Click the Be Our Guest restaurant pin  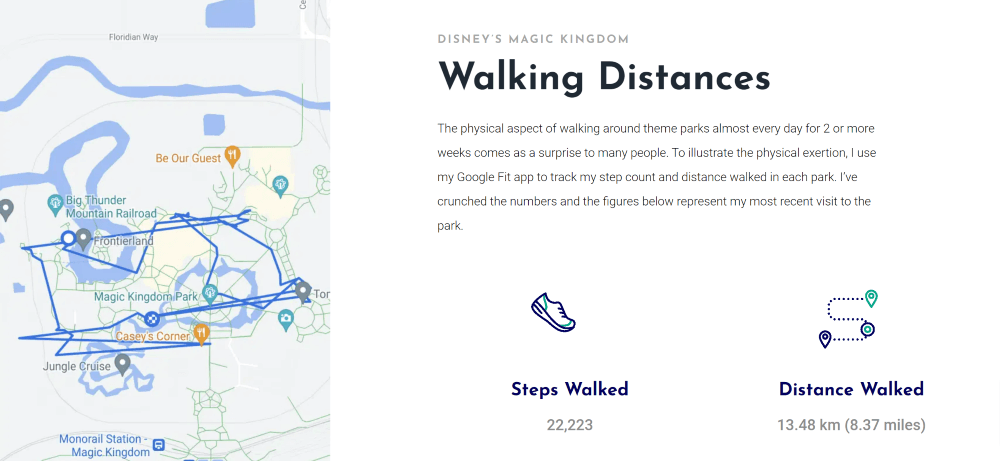click(x=233, y=156)
